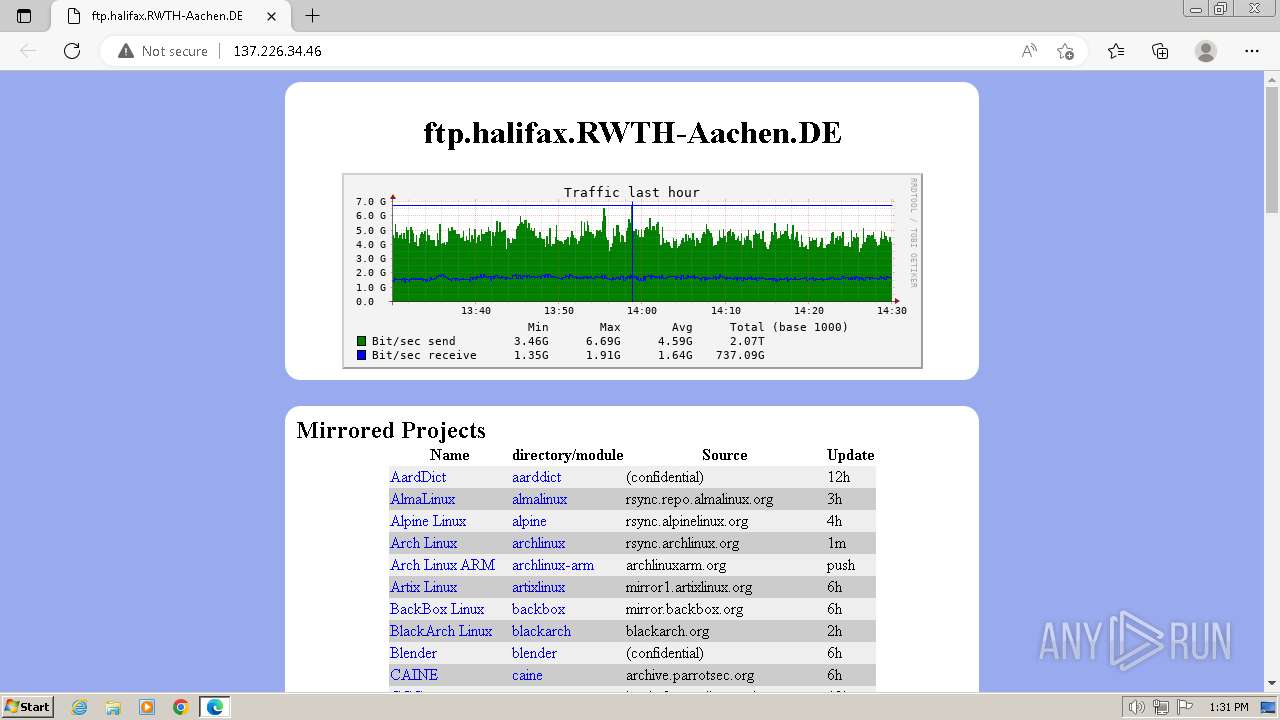Launch Internet Explorer from the taskbar
The width and height of the screenshot is (1280, 720).
pos(79,707)
